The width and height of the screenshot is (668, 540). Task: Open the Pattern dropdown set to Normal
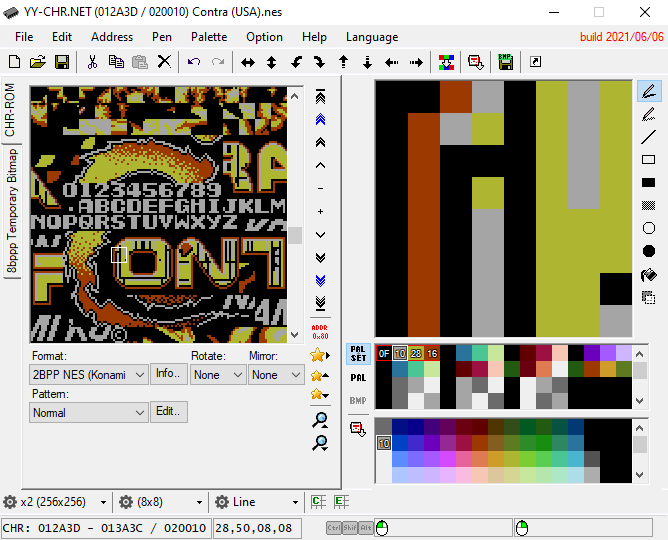coord(89,413)
